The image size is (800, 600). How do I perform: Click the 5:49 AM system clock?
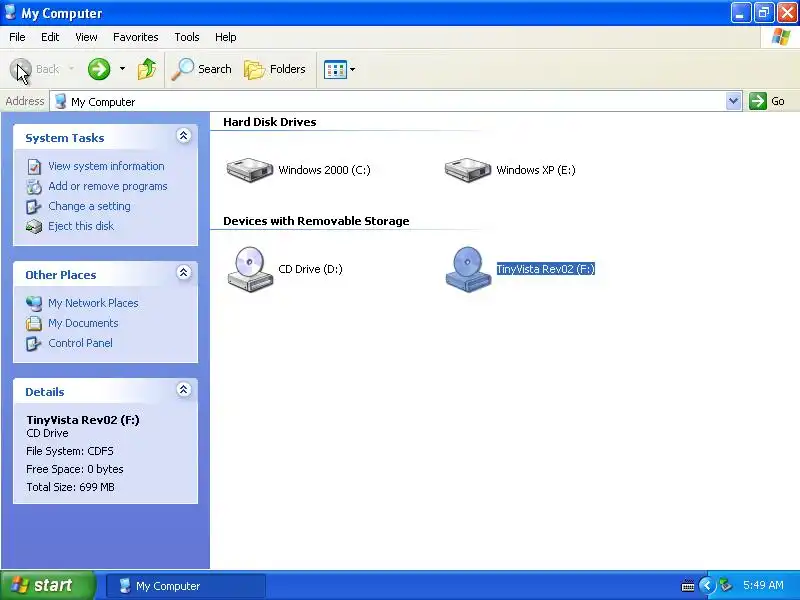click(x=763, y=585)
